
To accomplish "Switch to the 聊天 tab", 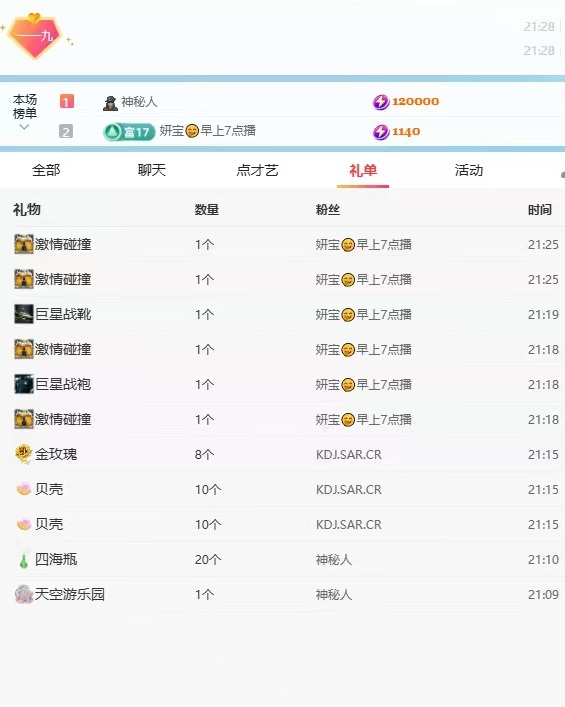I will coord(152,170).
